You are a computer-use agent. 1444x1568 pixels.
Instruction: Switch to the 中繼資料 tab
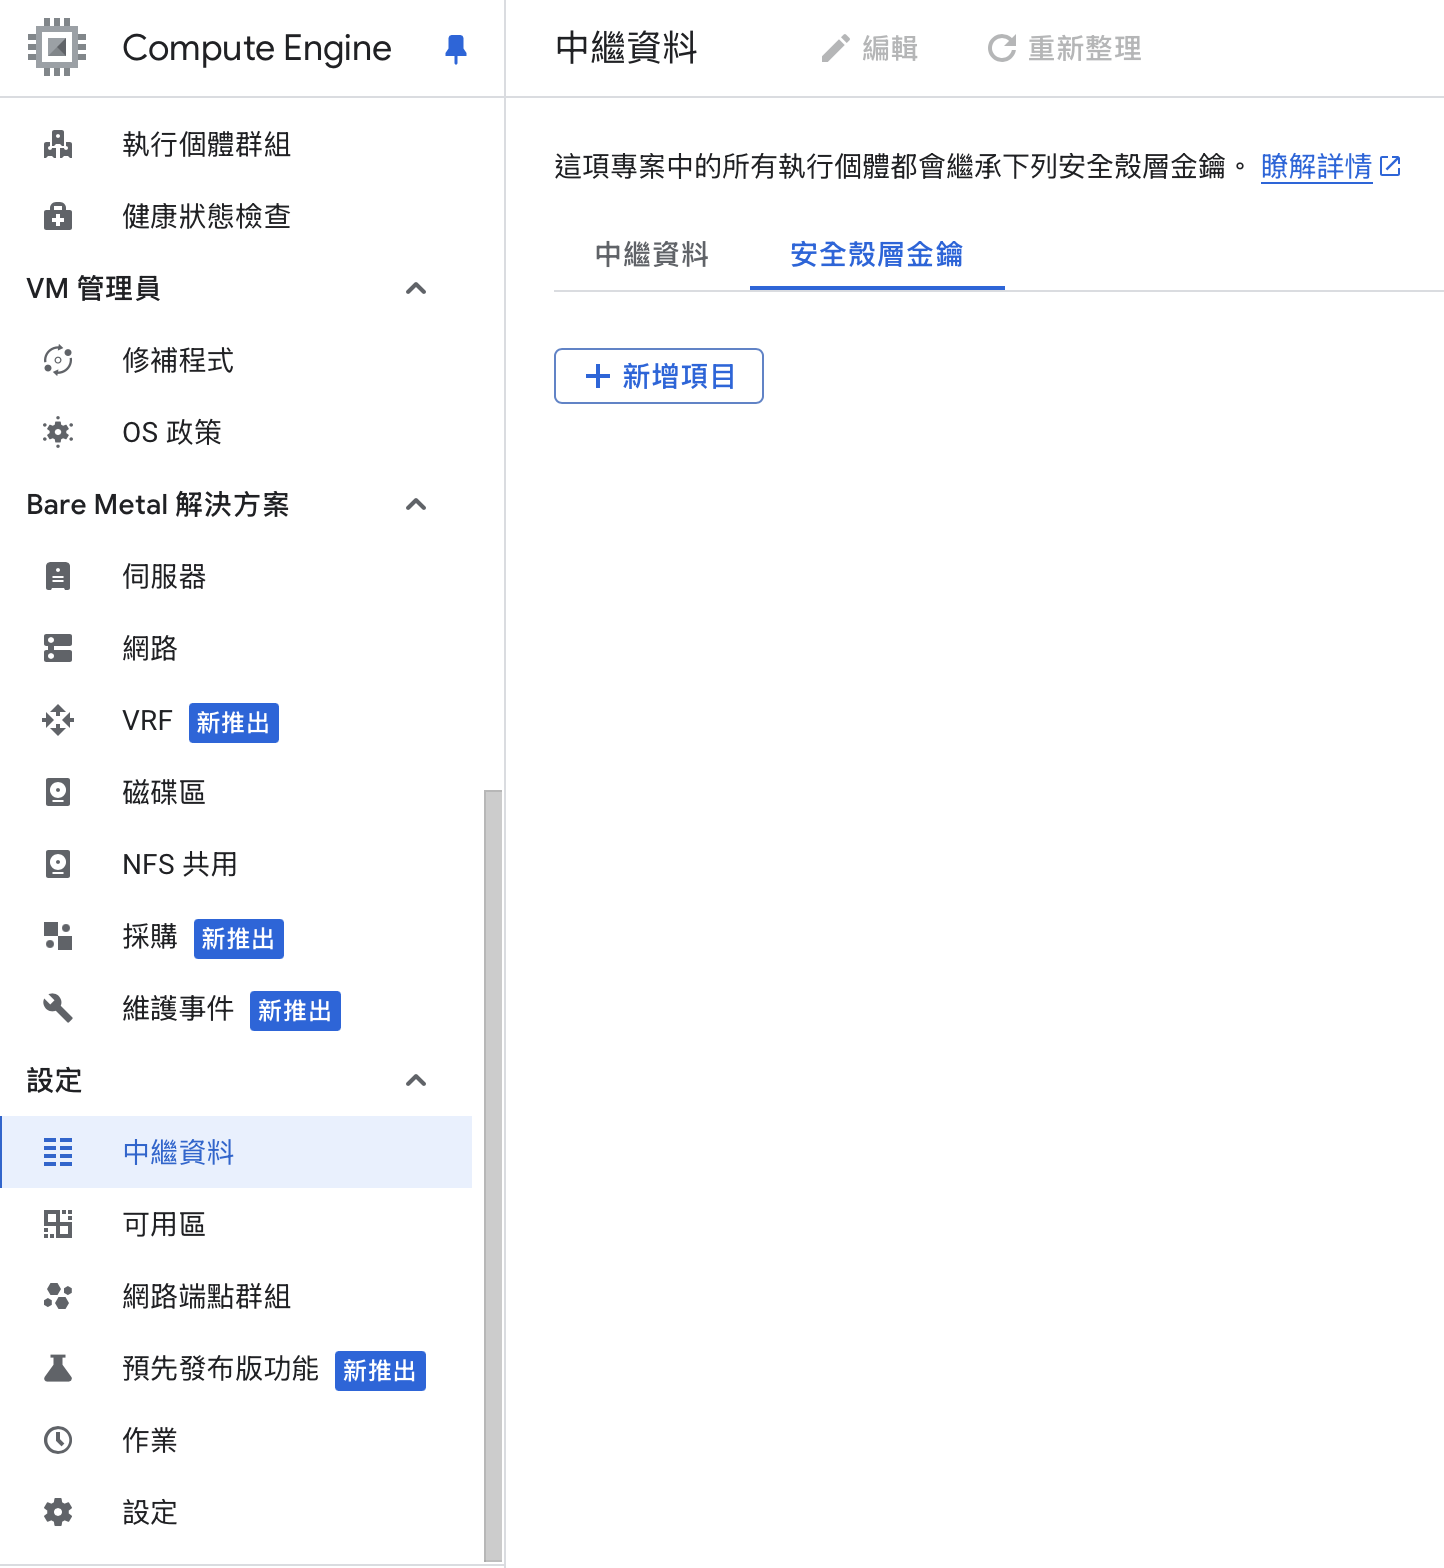click(x=651, y=255)
